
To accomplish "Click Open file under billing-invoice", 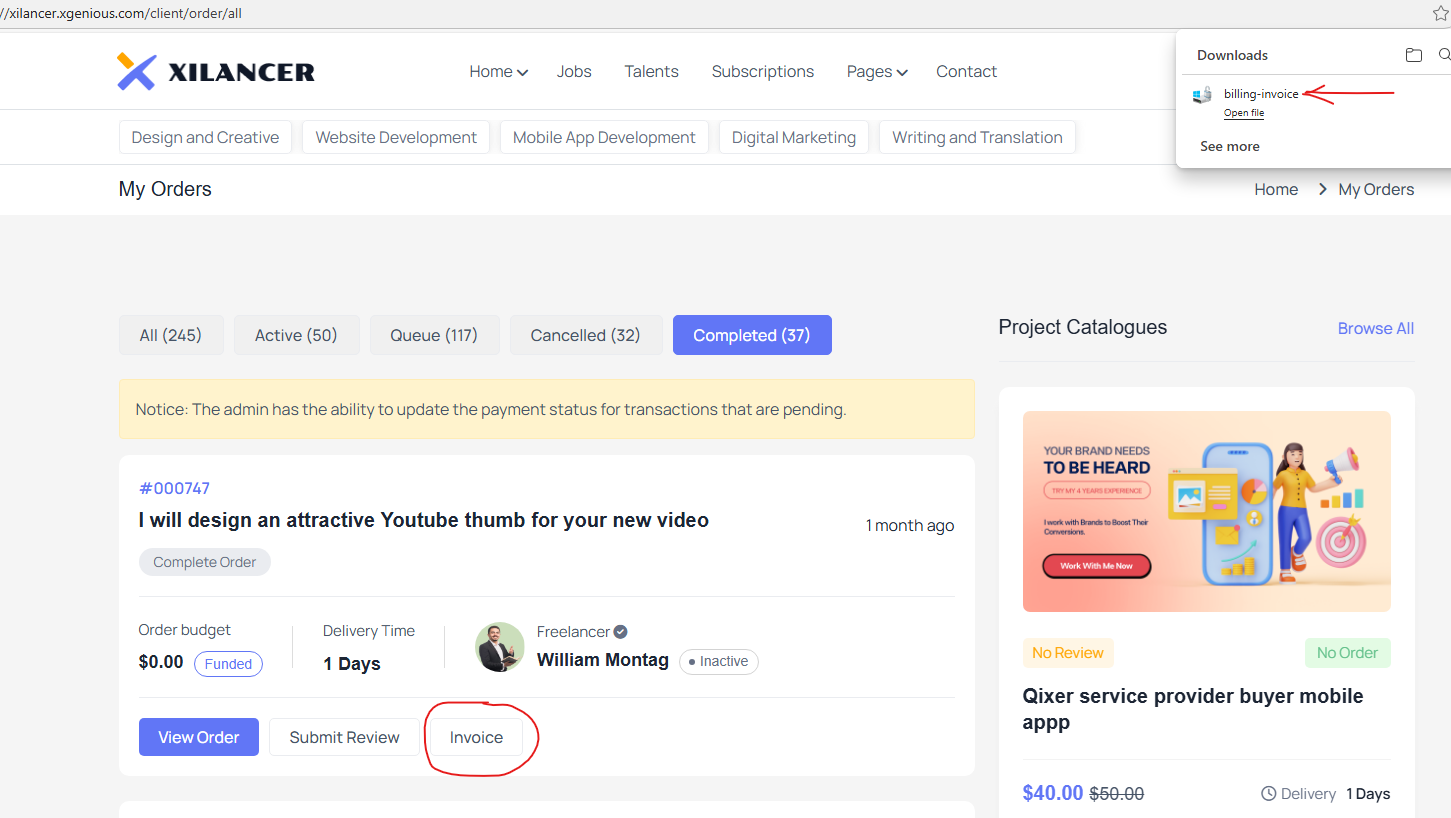I will click(x=1244, y=113).
